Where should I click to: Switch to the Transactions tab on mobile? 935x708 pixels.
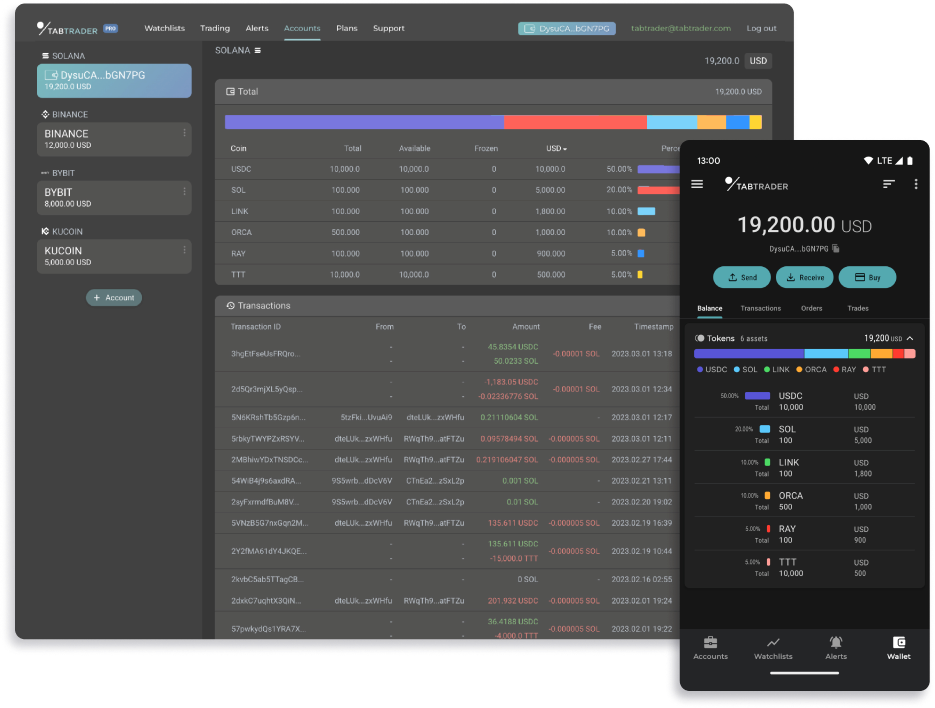pos(761,309)
